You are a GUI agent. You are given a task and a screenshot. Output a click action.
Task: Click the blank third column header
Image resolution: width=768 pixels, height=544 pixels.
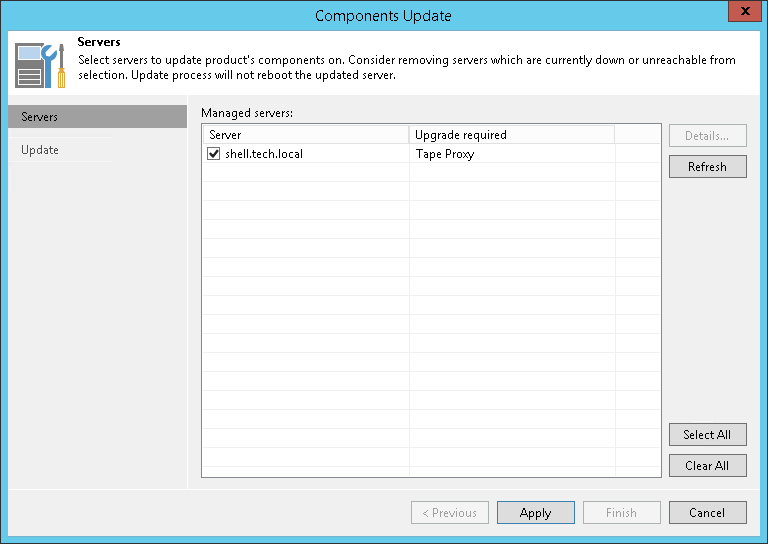tap(637, 135)
